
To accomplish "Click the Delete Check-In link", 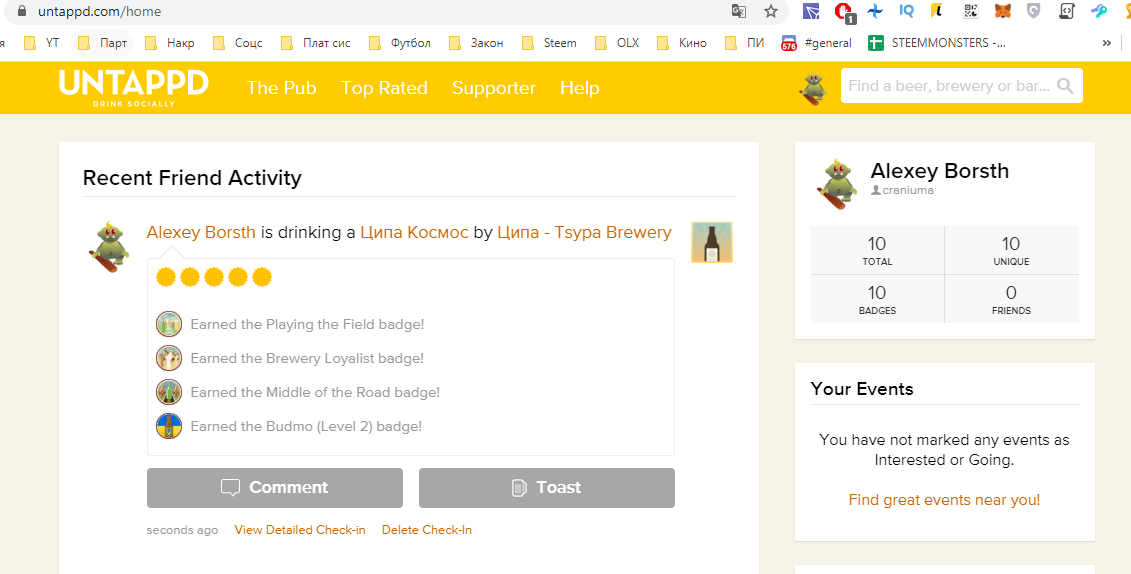I will coord(426,530).
